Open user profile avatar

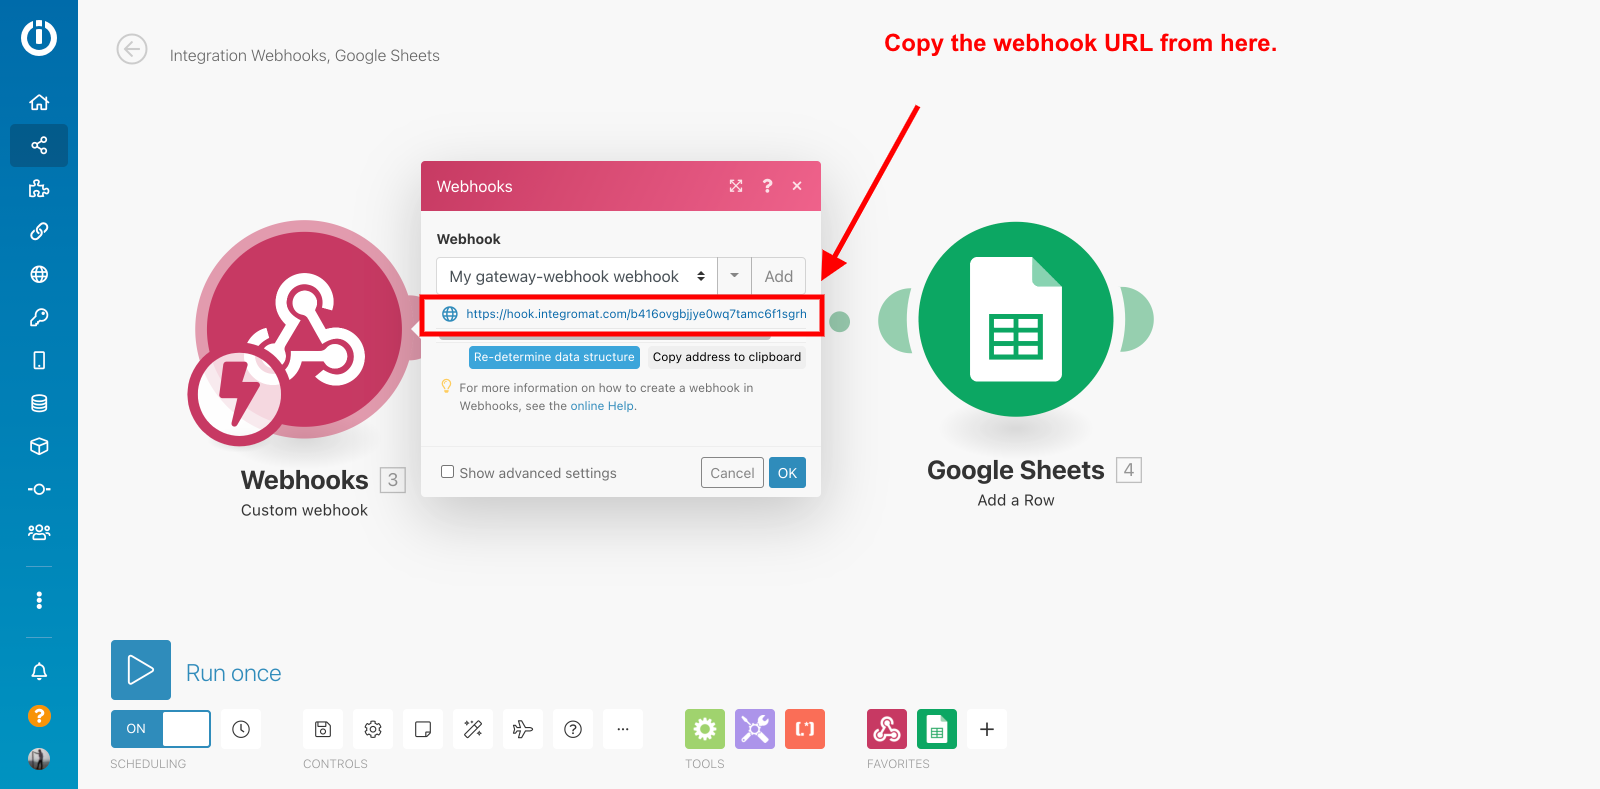pyautogui.click(x=39, y=759)
